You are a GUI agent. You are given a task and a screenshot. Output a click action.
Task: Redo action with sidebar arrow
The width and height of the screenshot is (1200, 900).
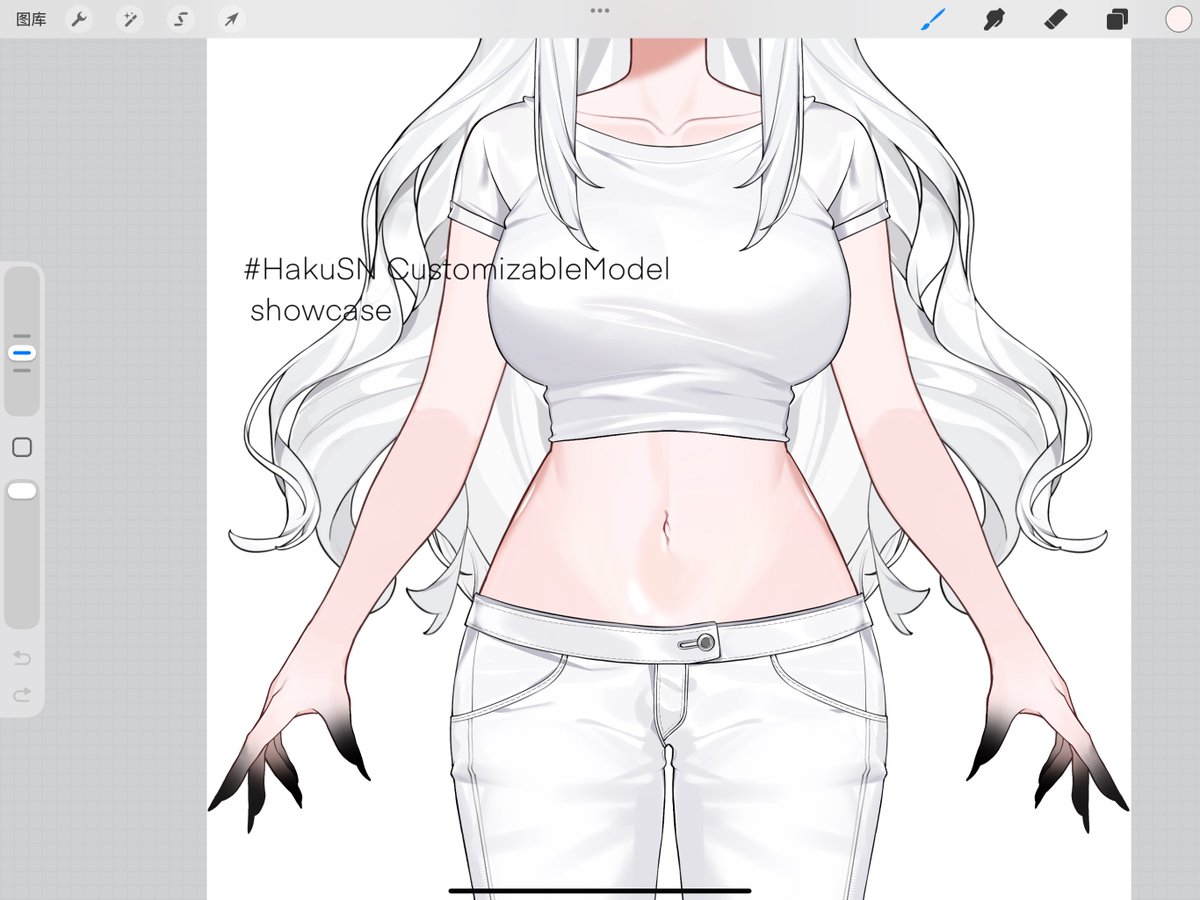pos(22,694)
